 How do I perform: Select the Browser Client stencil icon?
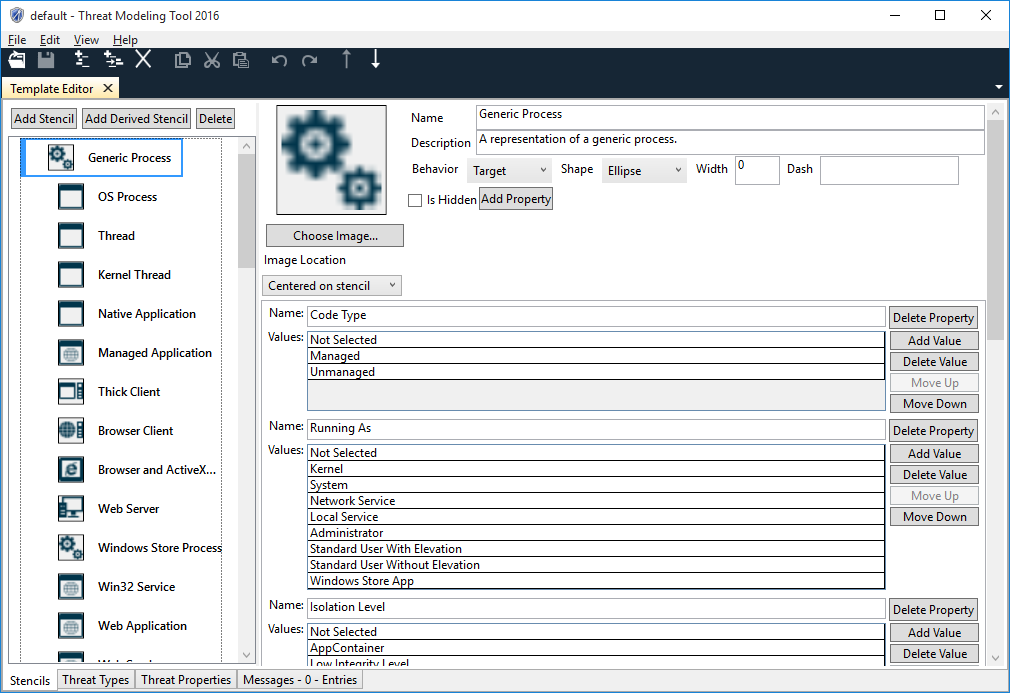pyautogui.click(x=71, y=431)
